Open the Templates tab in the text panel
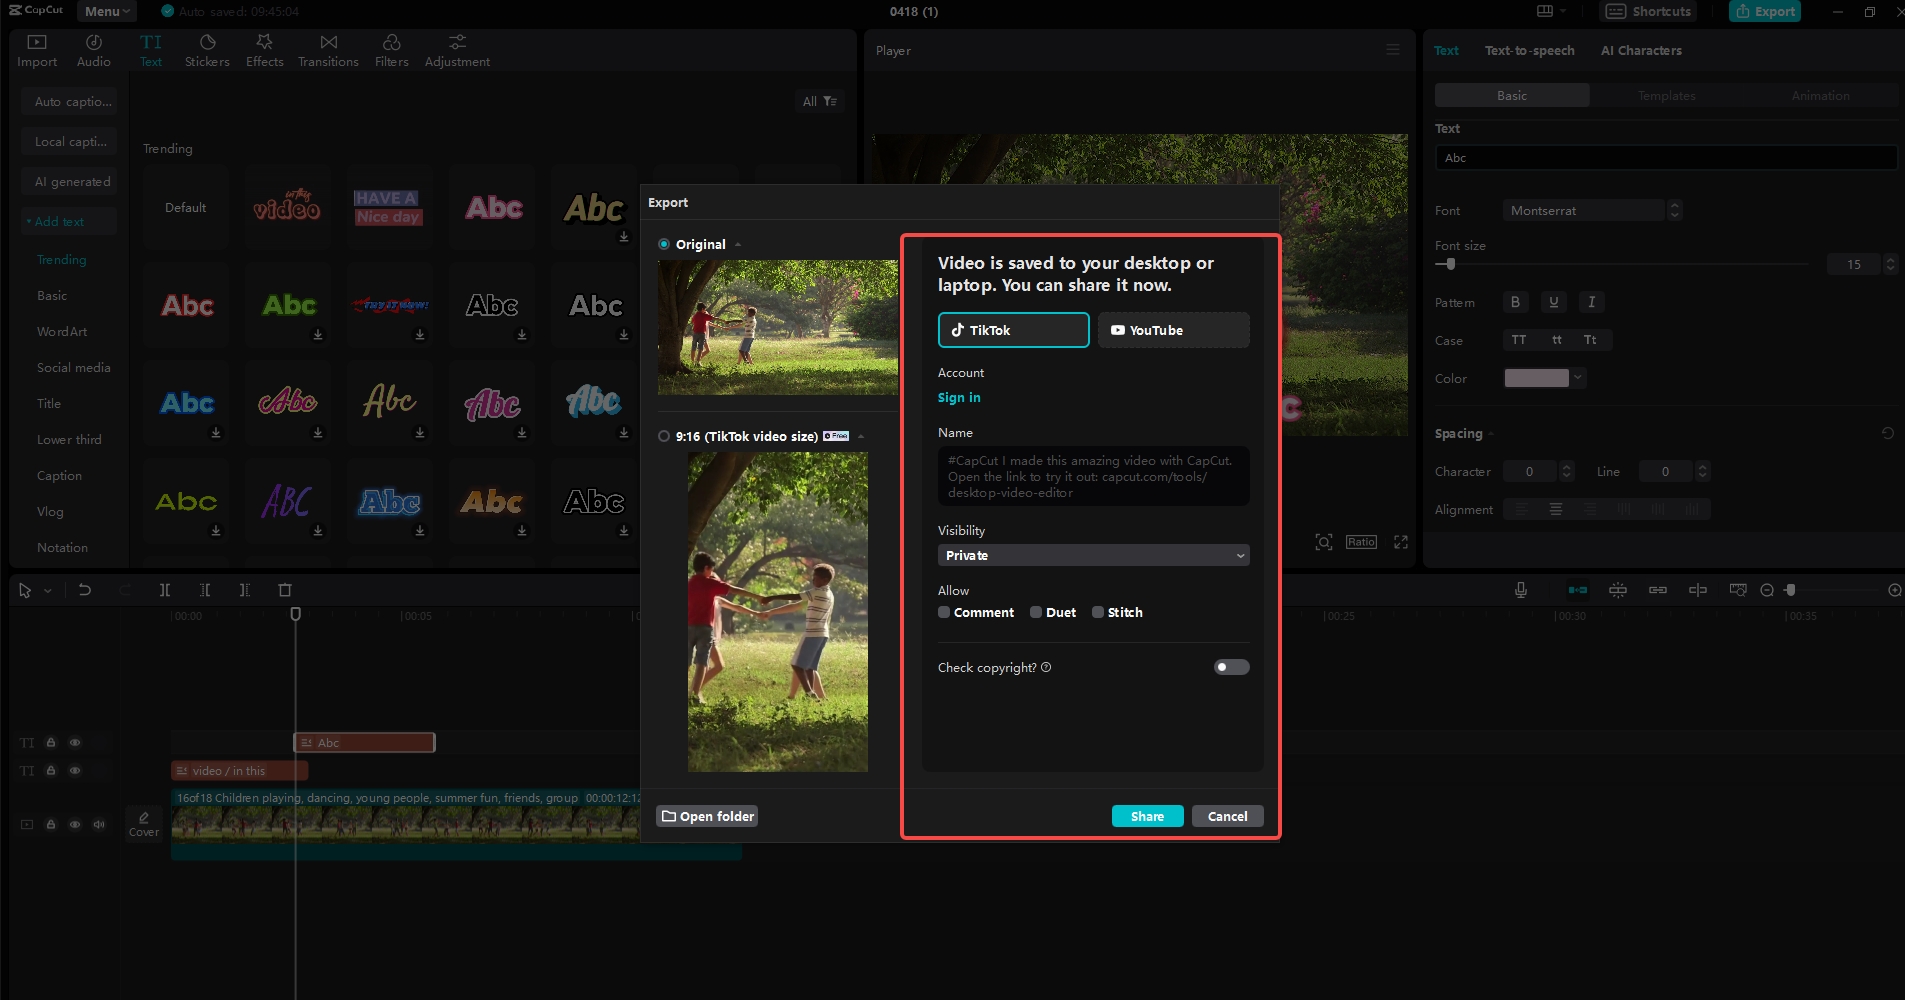This screenshot has width=1905, height=1000. click(x=1665, y=94)
